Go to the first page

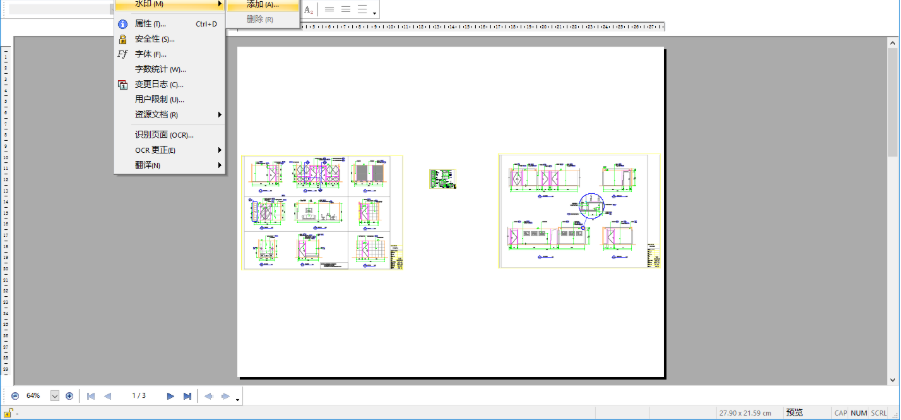(x=90, y=396)
